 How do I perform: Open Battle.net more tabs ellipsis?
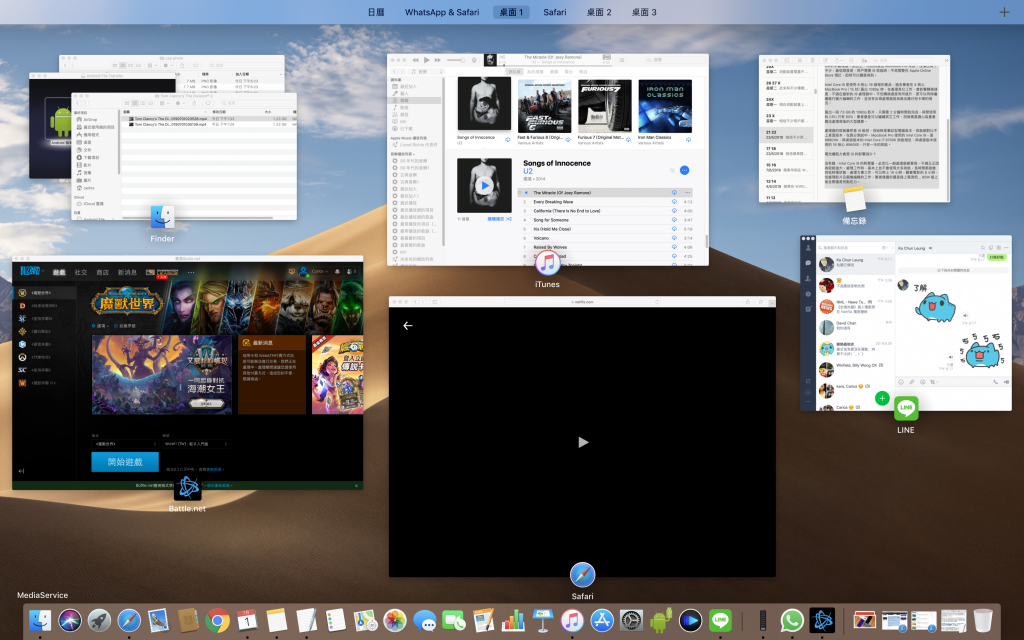pyautogui.click(x=191, y=272)
